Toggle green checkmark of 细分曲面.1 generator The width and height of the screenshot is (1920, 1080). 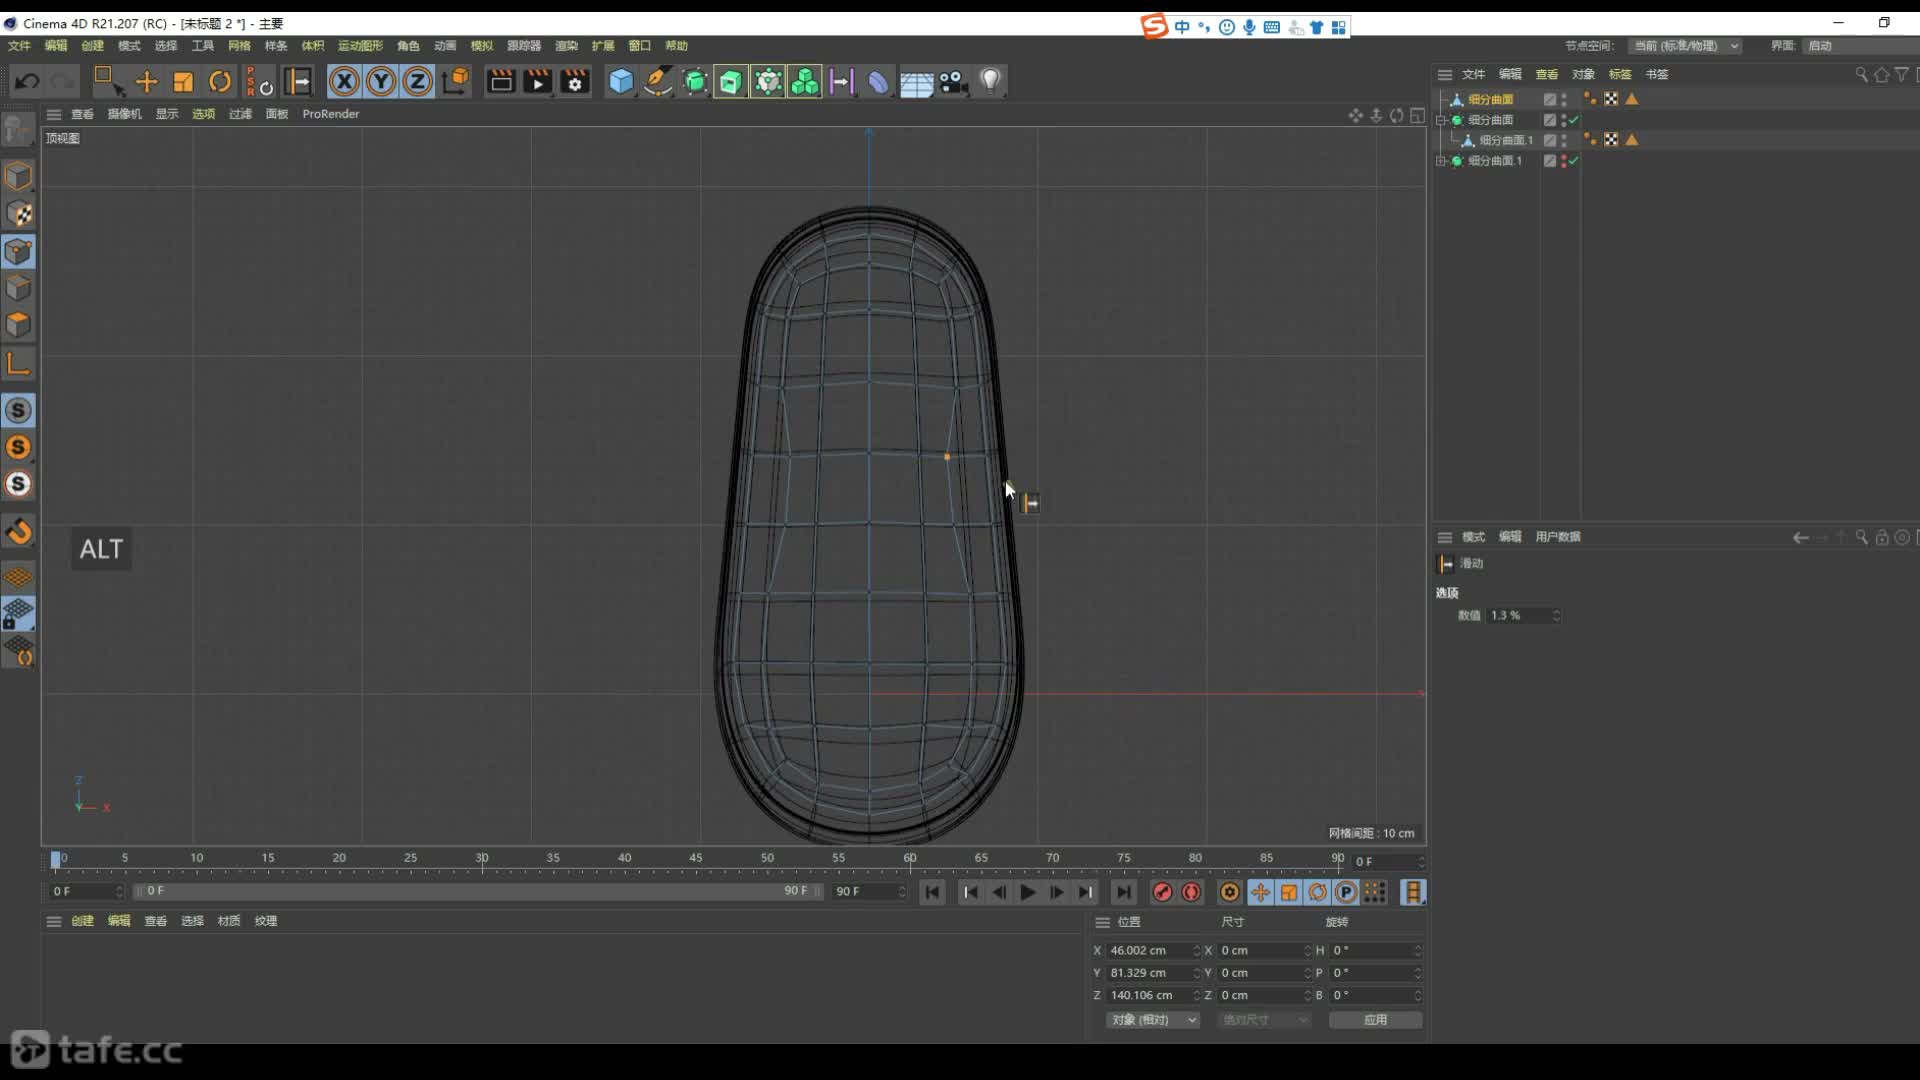1574,161
